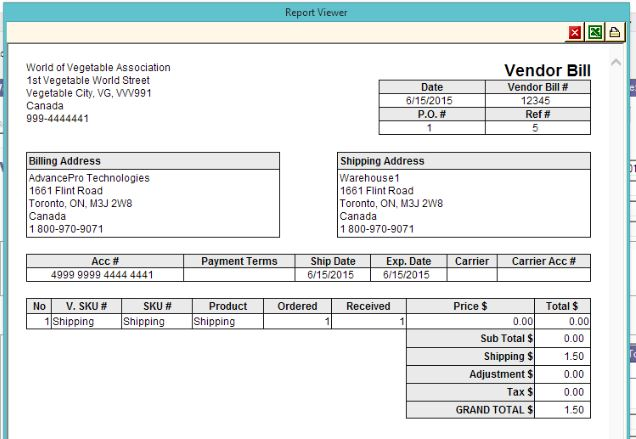Click the Billing Address header
The height and width of the screenshot is (439, 636).
tap(66, 161)
